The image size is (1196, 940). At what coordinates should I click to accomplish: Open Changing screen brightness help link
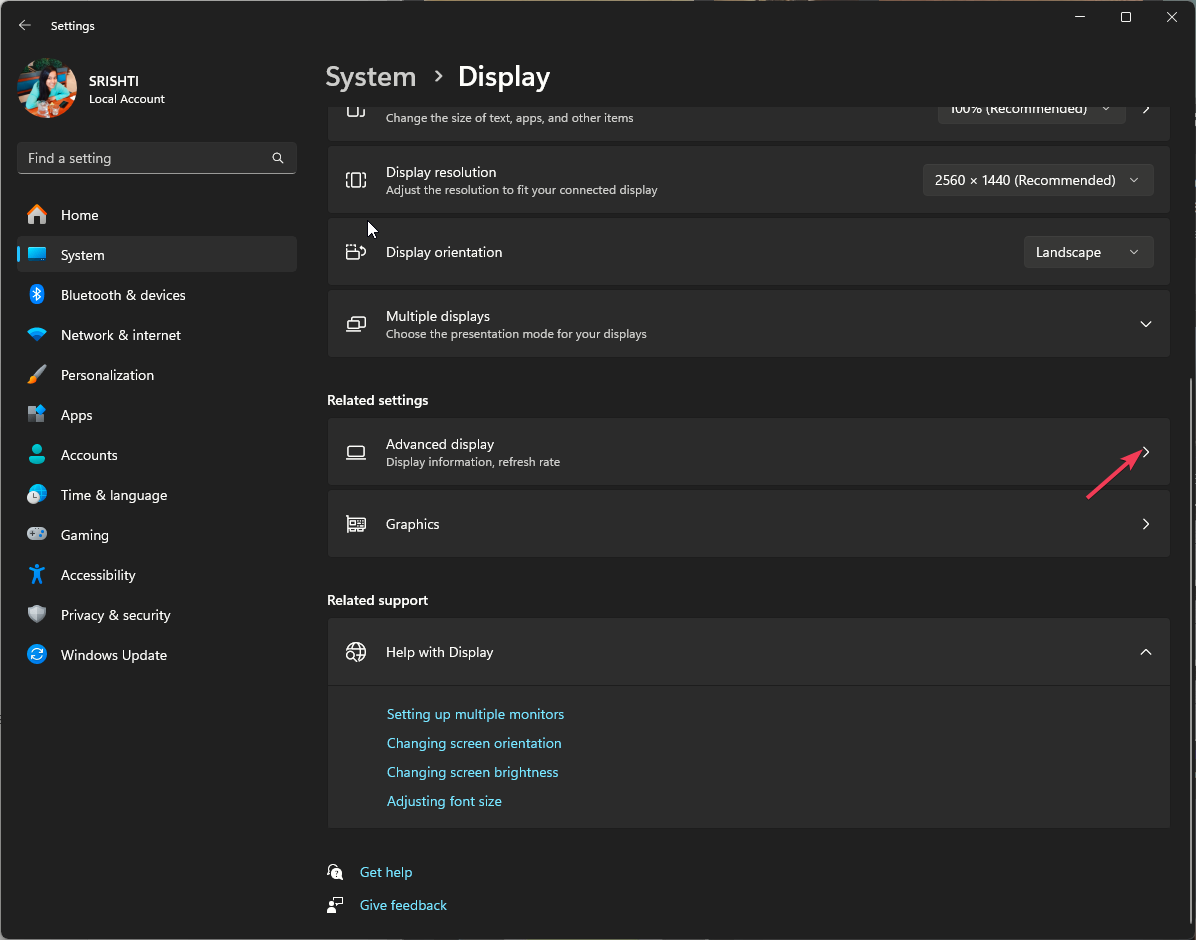[x=472, y=772]
